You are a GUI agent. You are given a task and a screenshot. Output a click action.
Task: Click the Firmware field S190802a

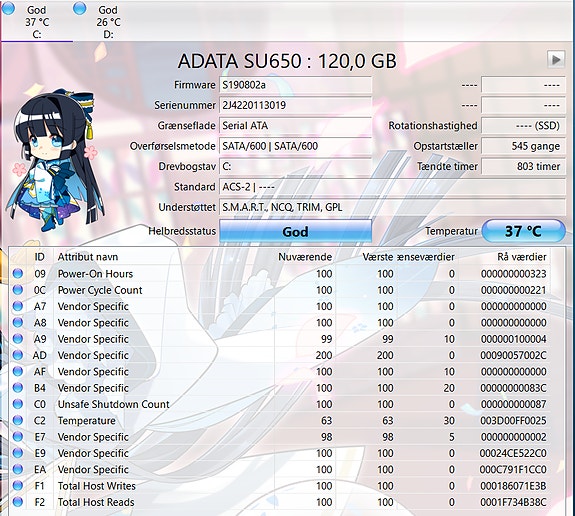(295, 85)
